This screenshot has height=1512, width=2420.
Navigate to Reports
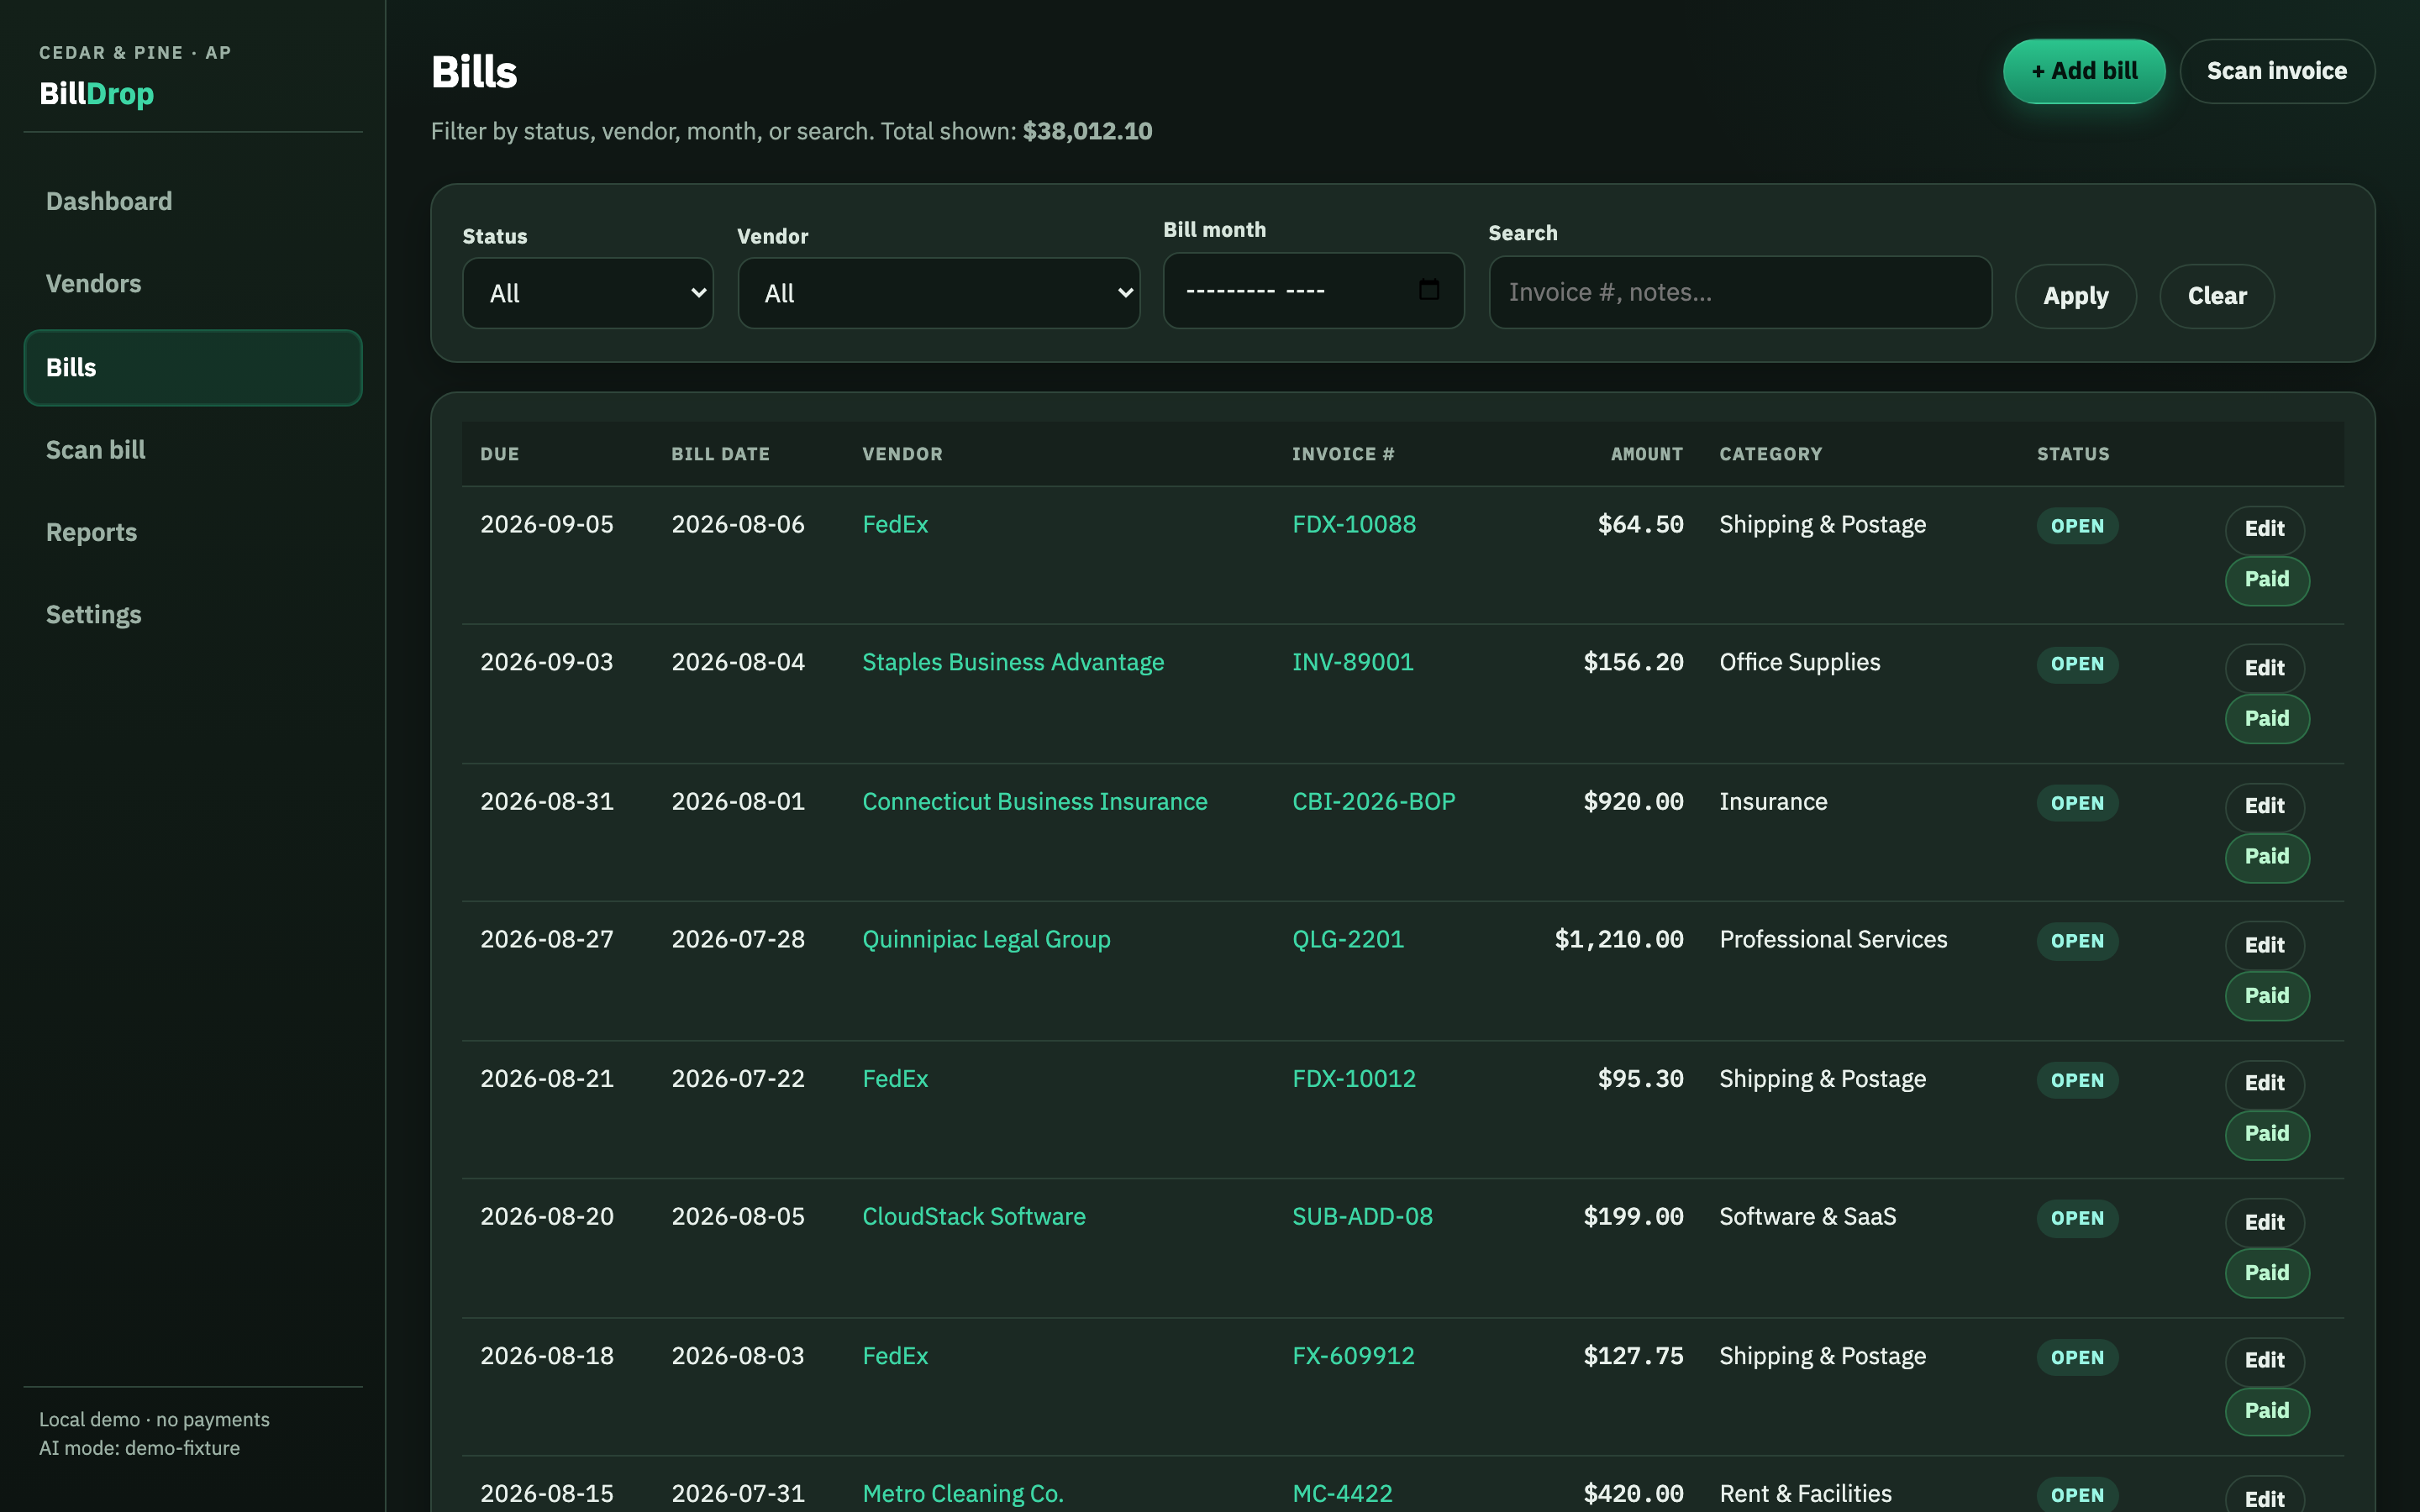(193, 532)
